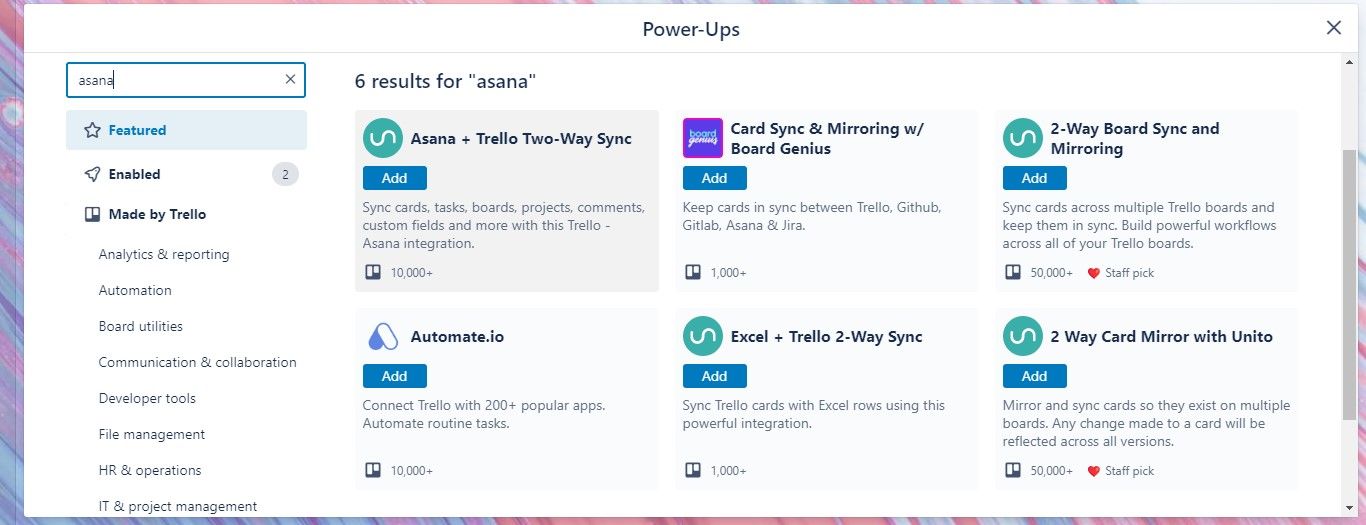Select the Automation category
The width and height of the screenshot is (1366, 525).
(135, 290)
